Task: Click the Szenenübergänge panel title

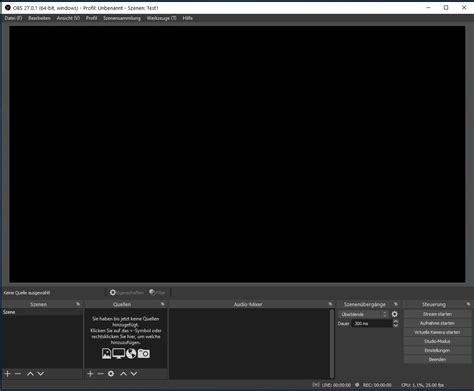Action: [x=365, y=304]
